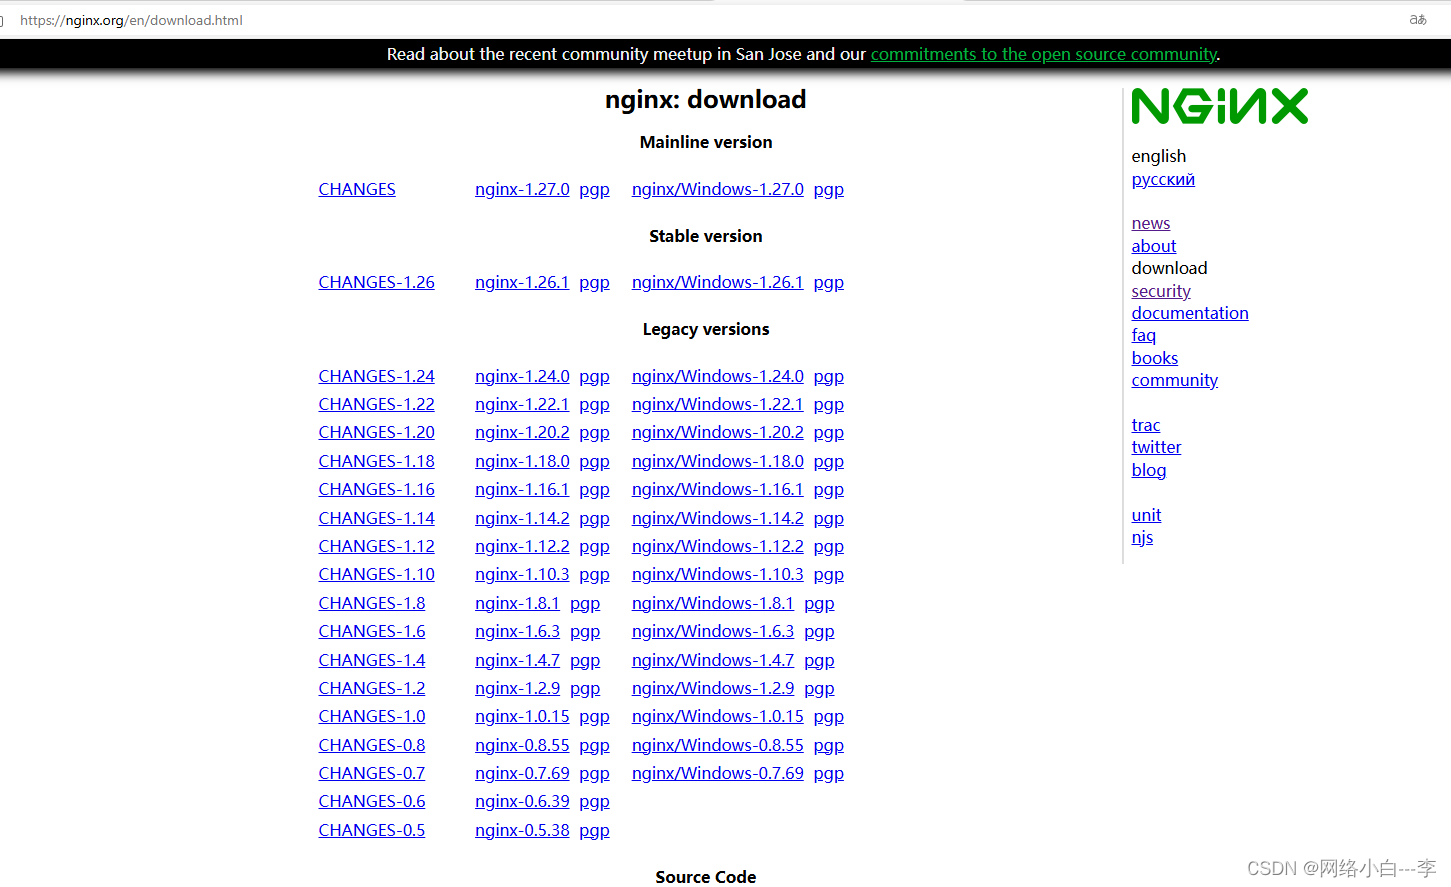Download nginx/Windows-1.27.0
1451x887 pixels.
pos(717,189)
